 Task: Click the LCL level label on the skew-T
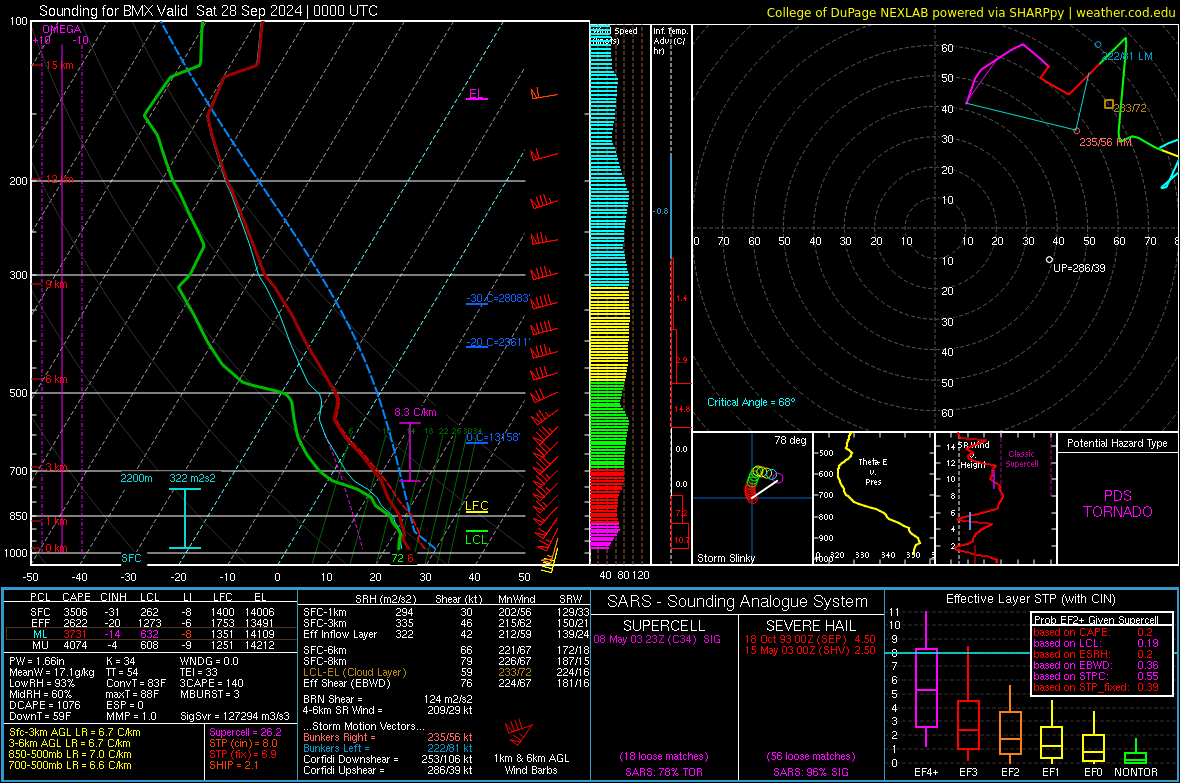[476, 539]
